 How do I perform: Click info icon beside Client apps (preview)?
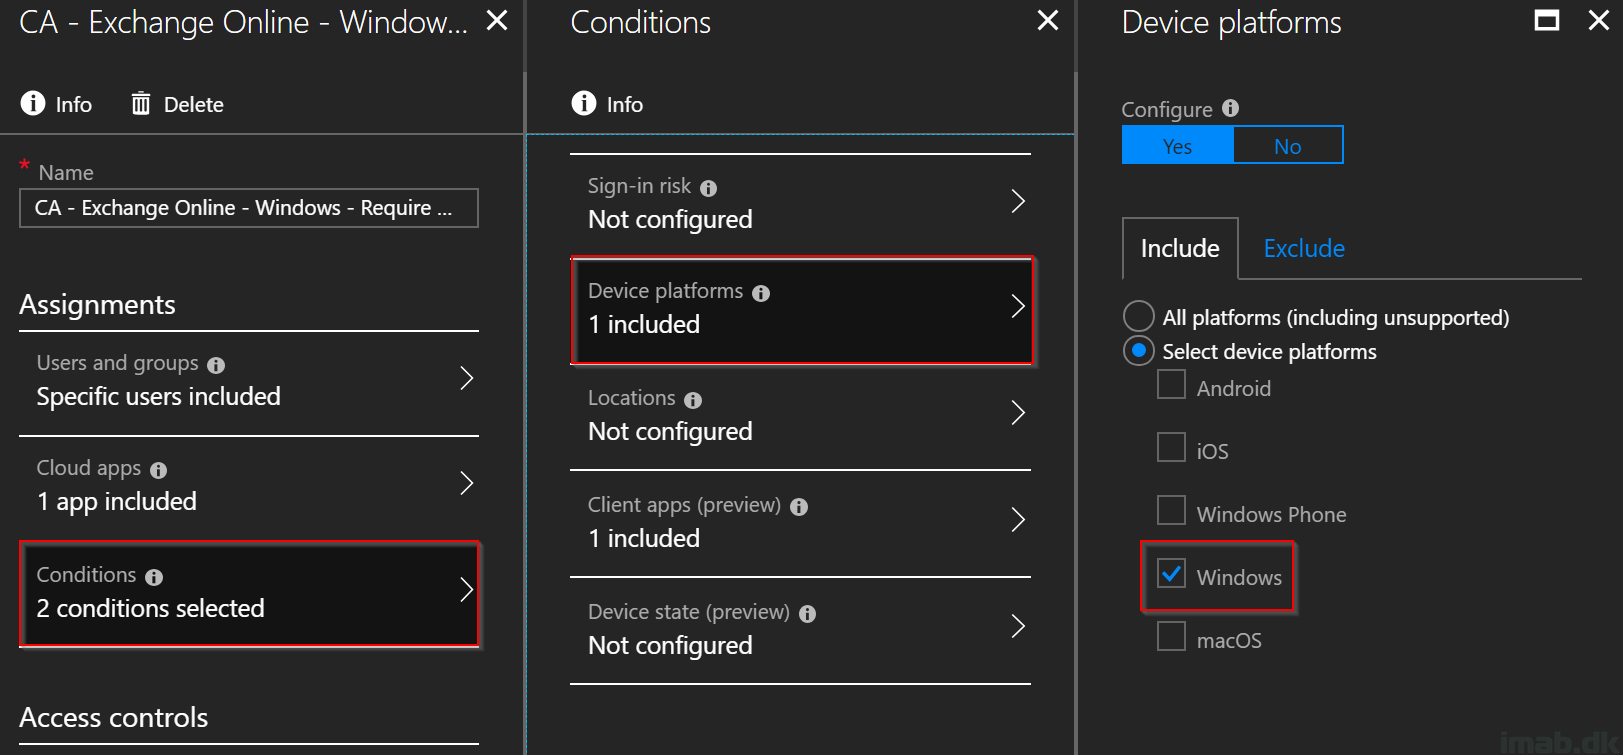point(799,507)
